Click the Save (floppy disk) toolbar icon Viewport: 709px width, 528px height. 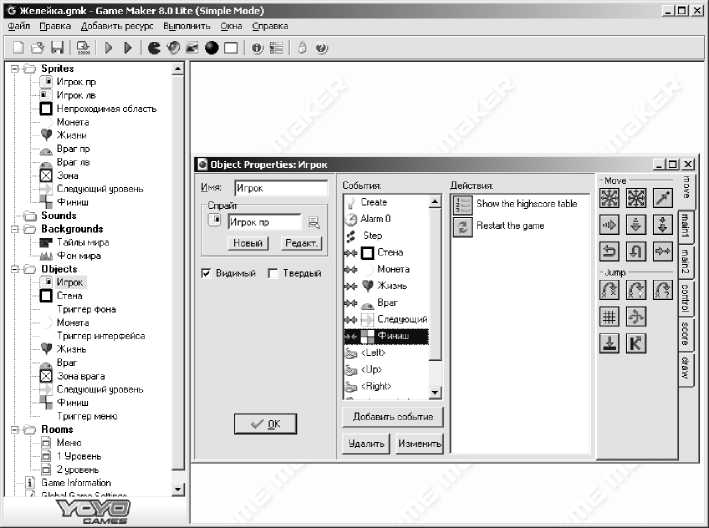[x=57, y=47]
